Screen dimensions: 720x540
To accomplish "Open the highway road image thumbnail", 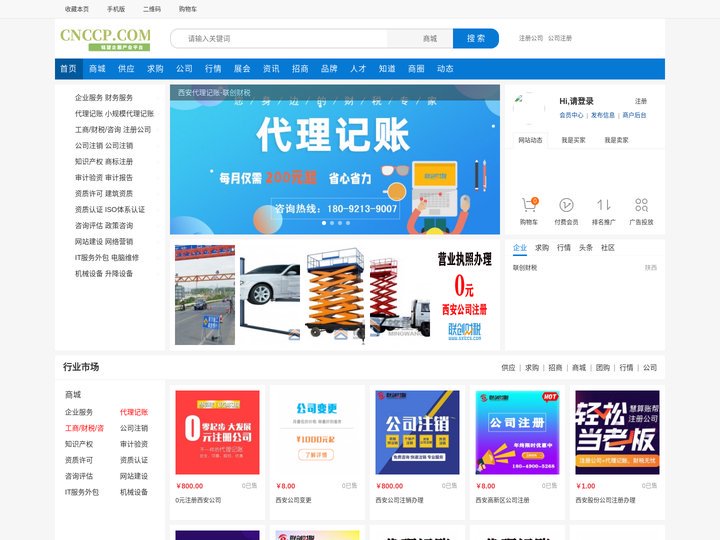I will [x=205, y=295].
